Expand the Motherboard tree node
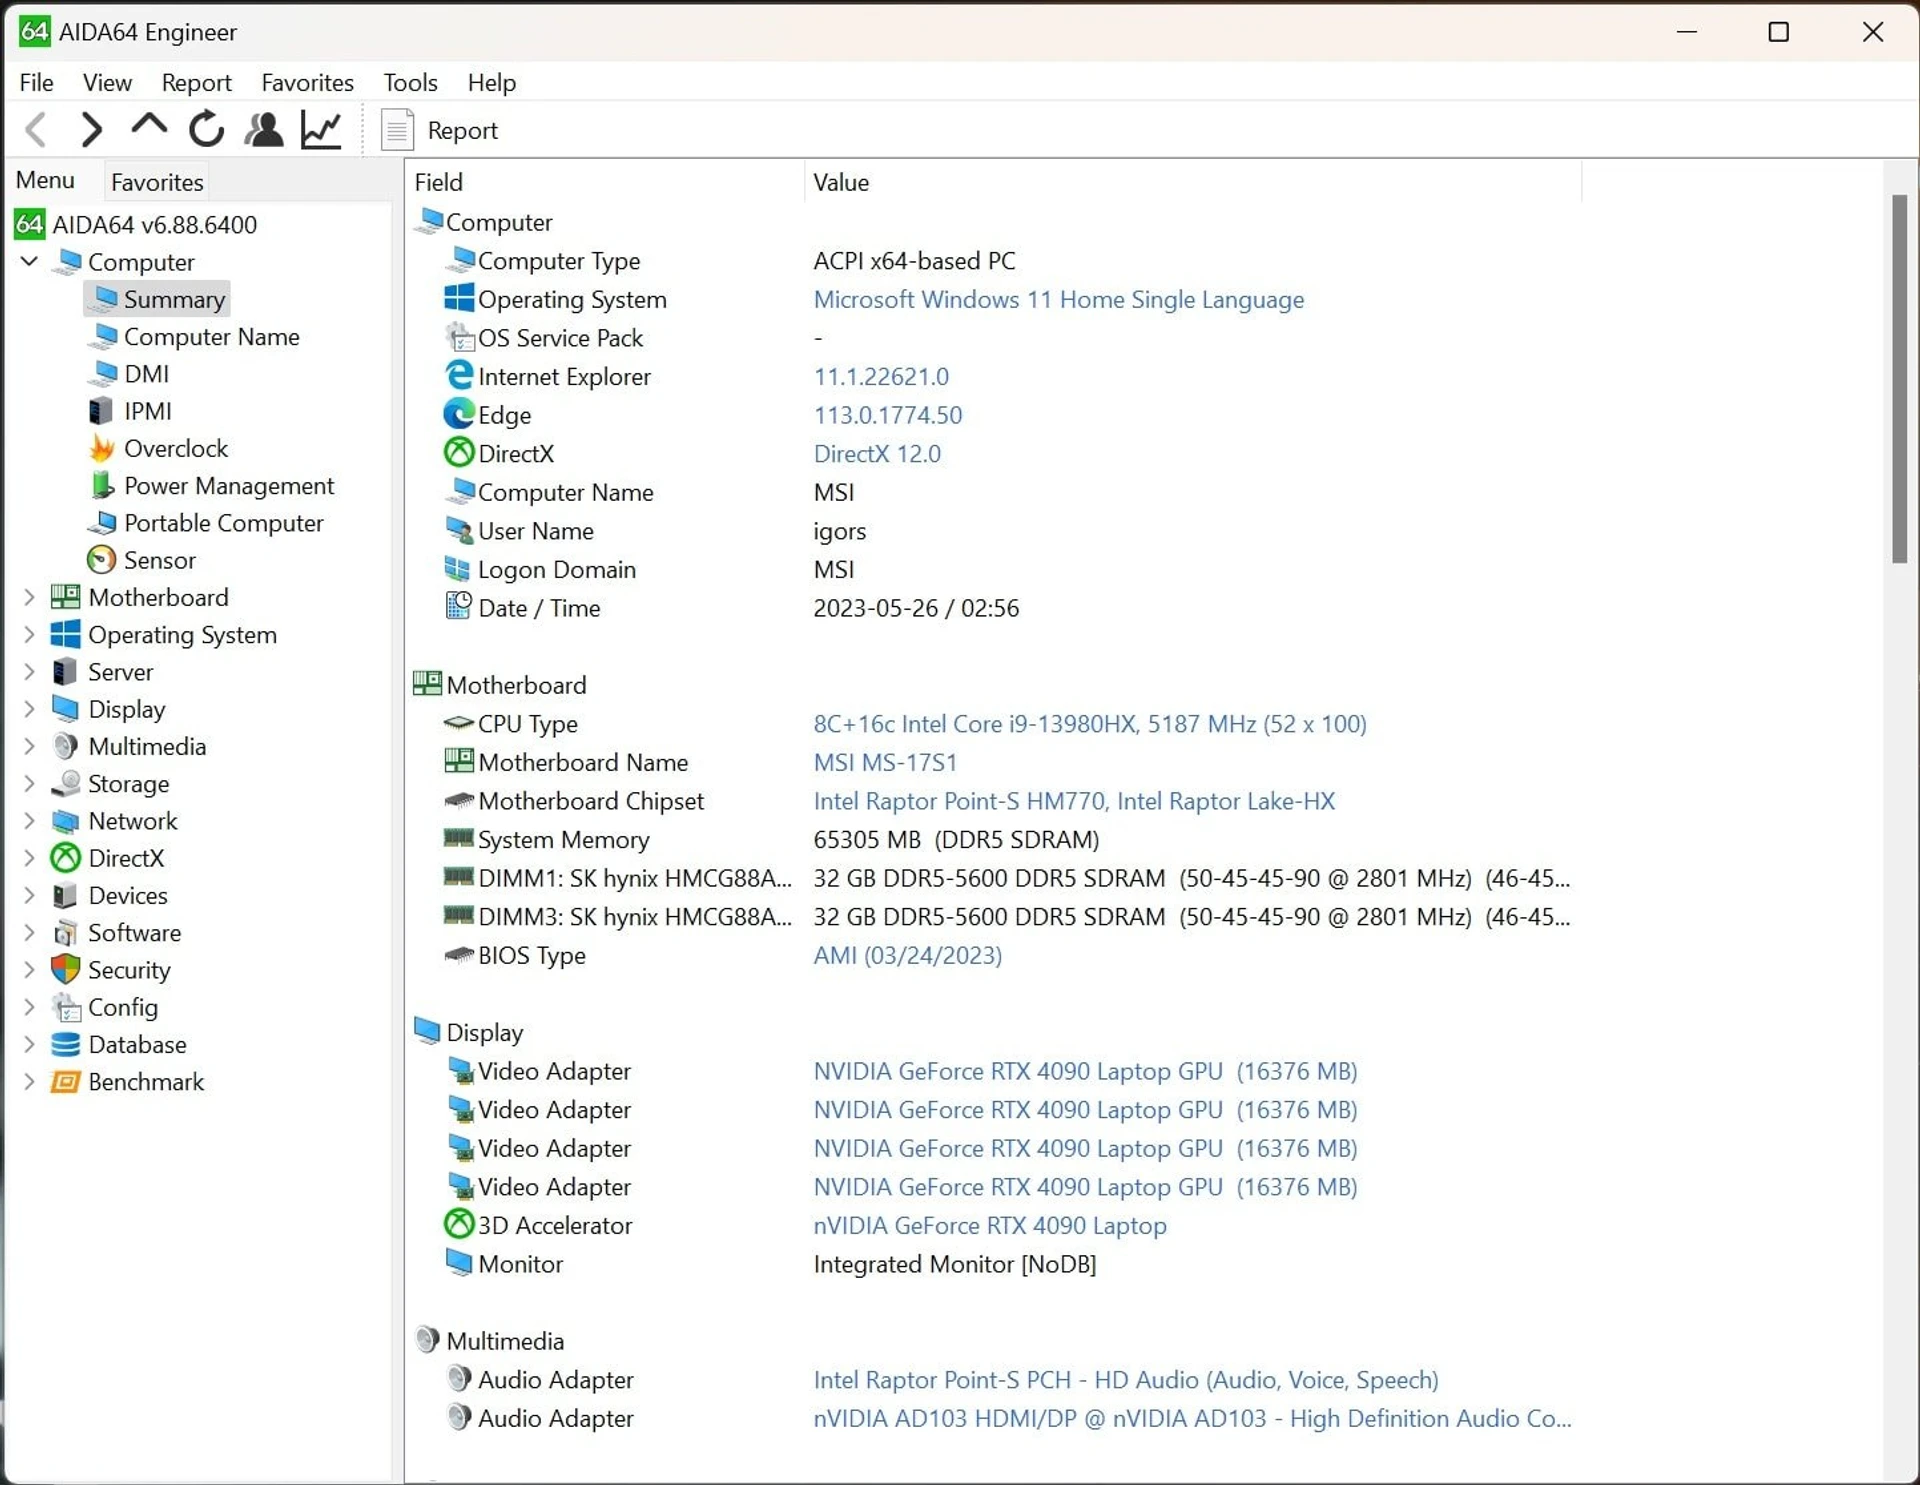The image size is (1920, 1485). point(30,597)
